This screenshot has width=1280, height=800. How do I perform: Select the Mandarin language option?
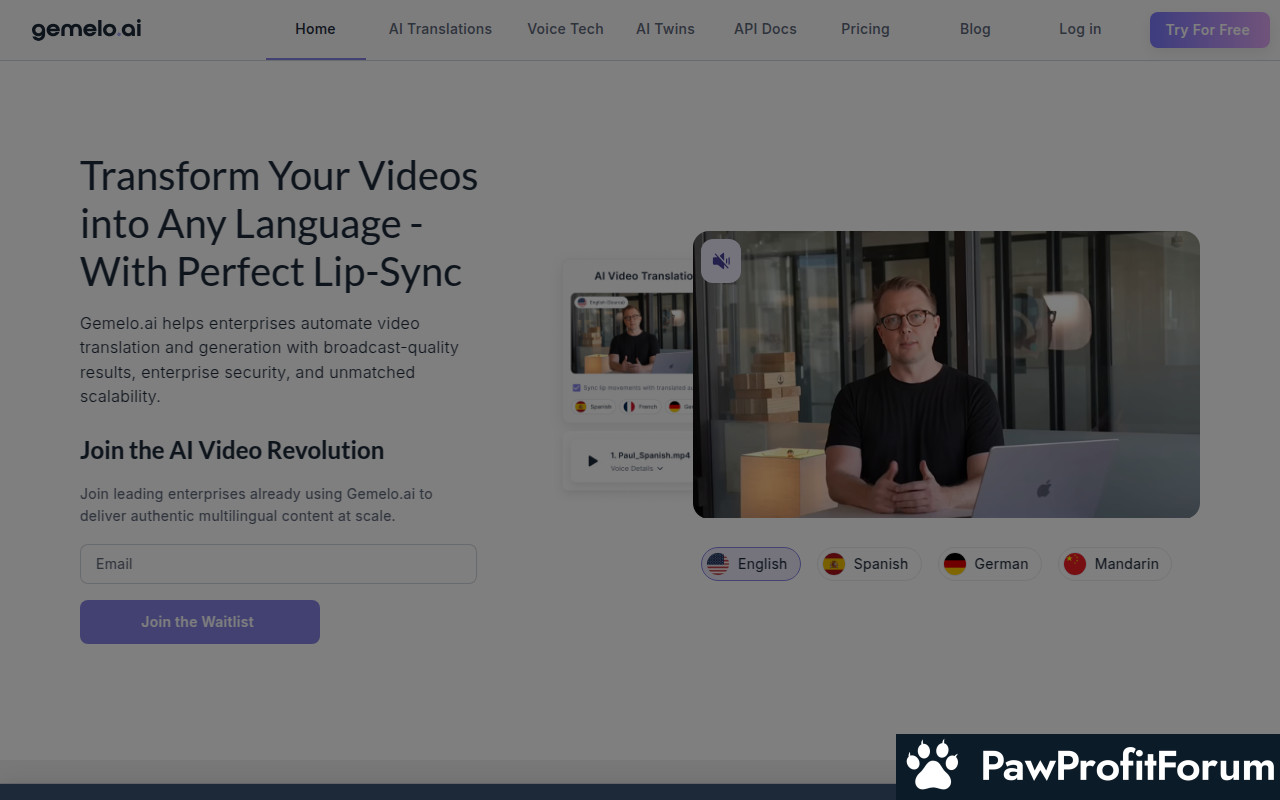(x=1114, y=564)
